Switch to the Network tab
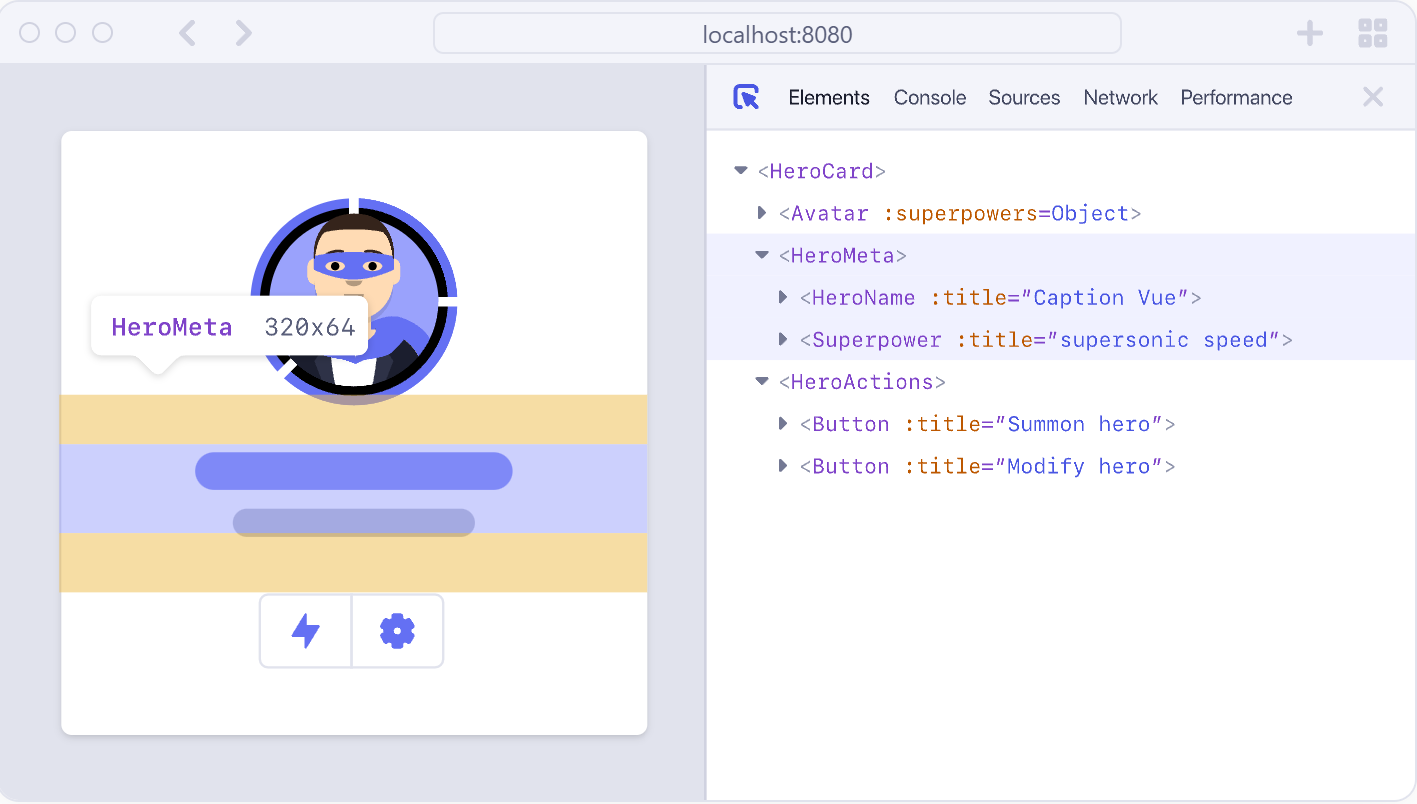The height and width of the screenshot is (804, 1417). point(1120,97)
